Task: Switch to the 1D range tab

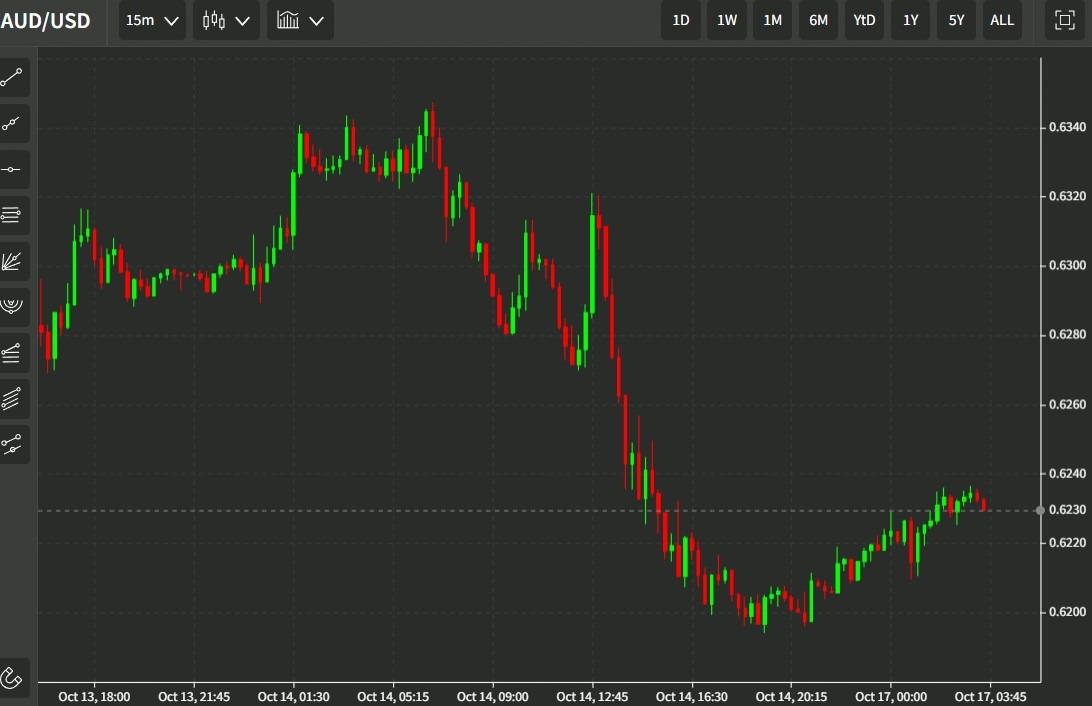Action: pyautogui.click(x=681, y=20)
